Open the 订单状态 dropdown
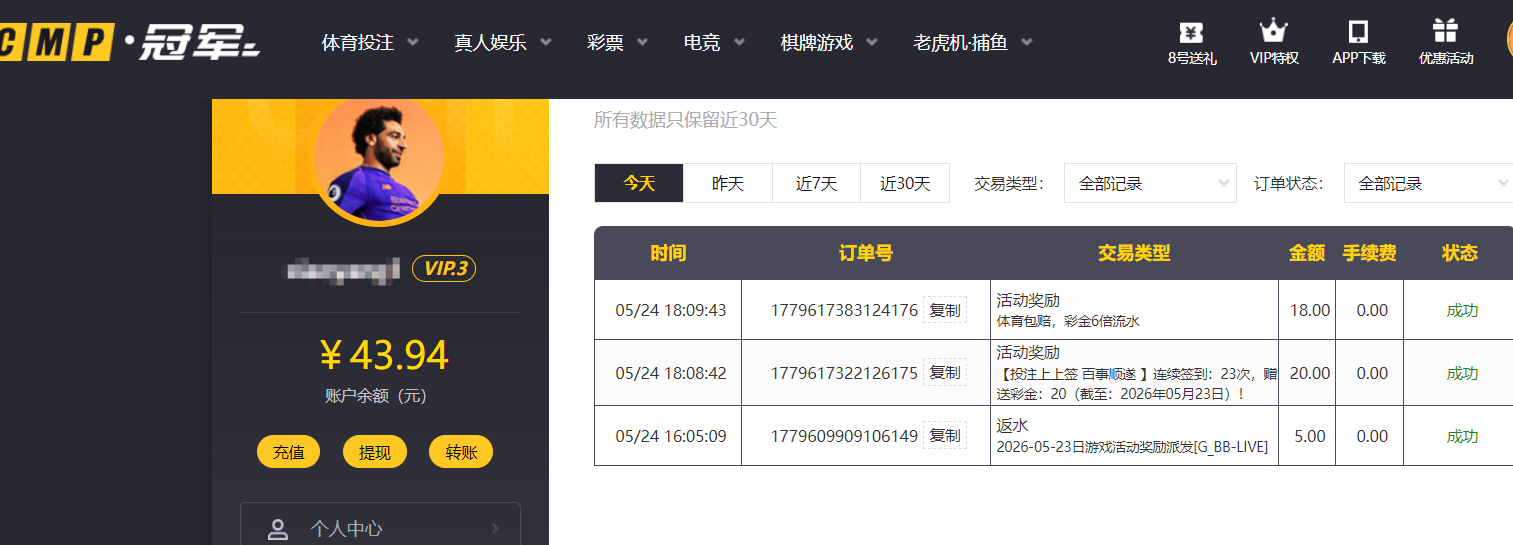 1428,183
